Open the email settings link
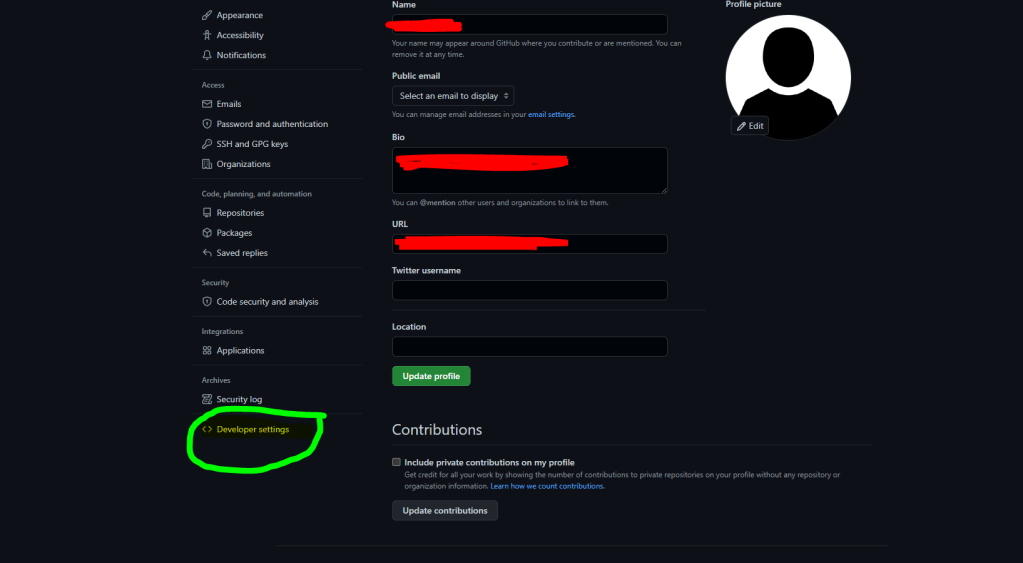 (551, 115)
